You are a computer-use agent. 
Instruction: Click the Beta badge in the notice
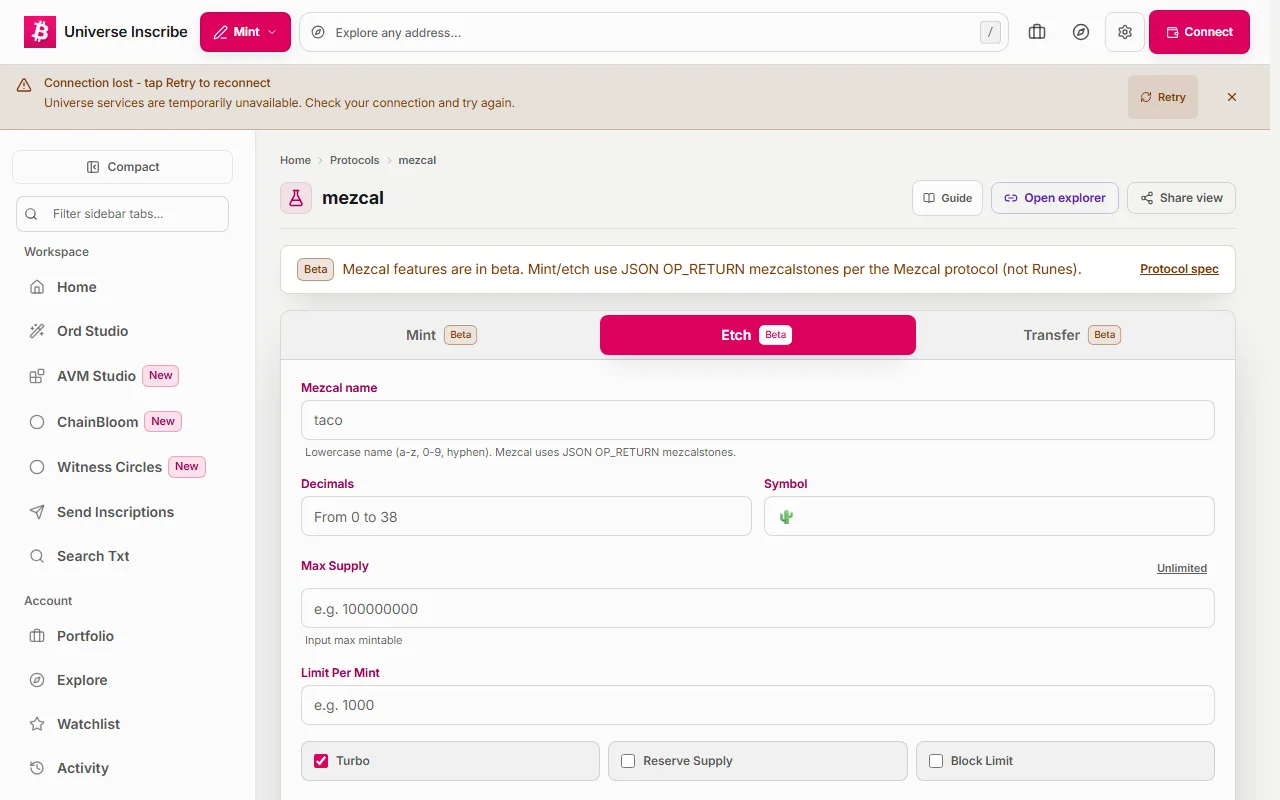click(316, 269)
